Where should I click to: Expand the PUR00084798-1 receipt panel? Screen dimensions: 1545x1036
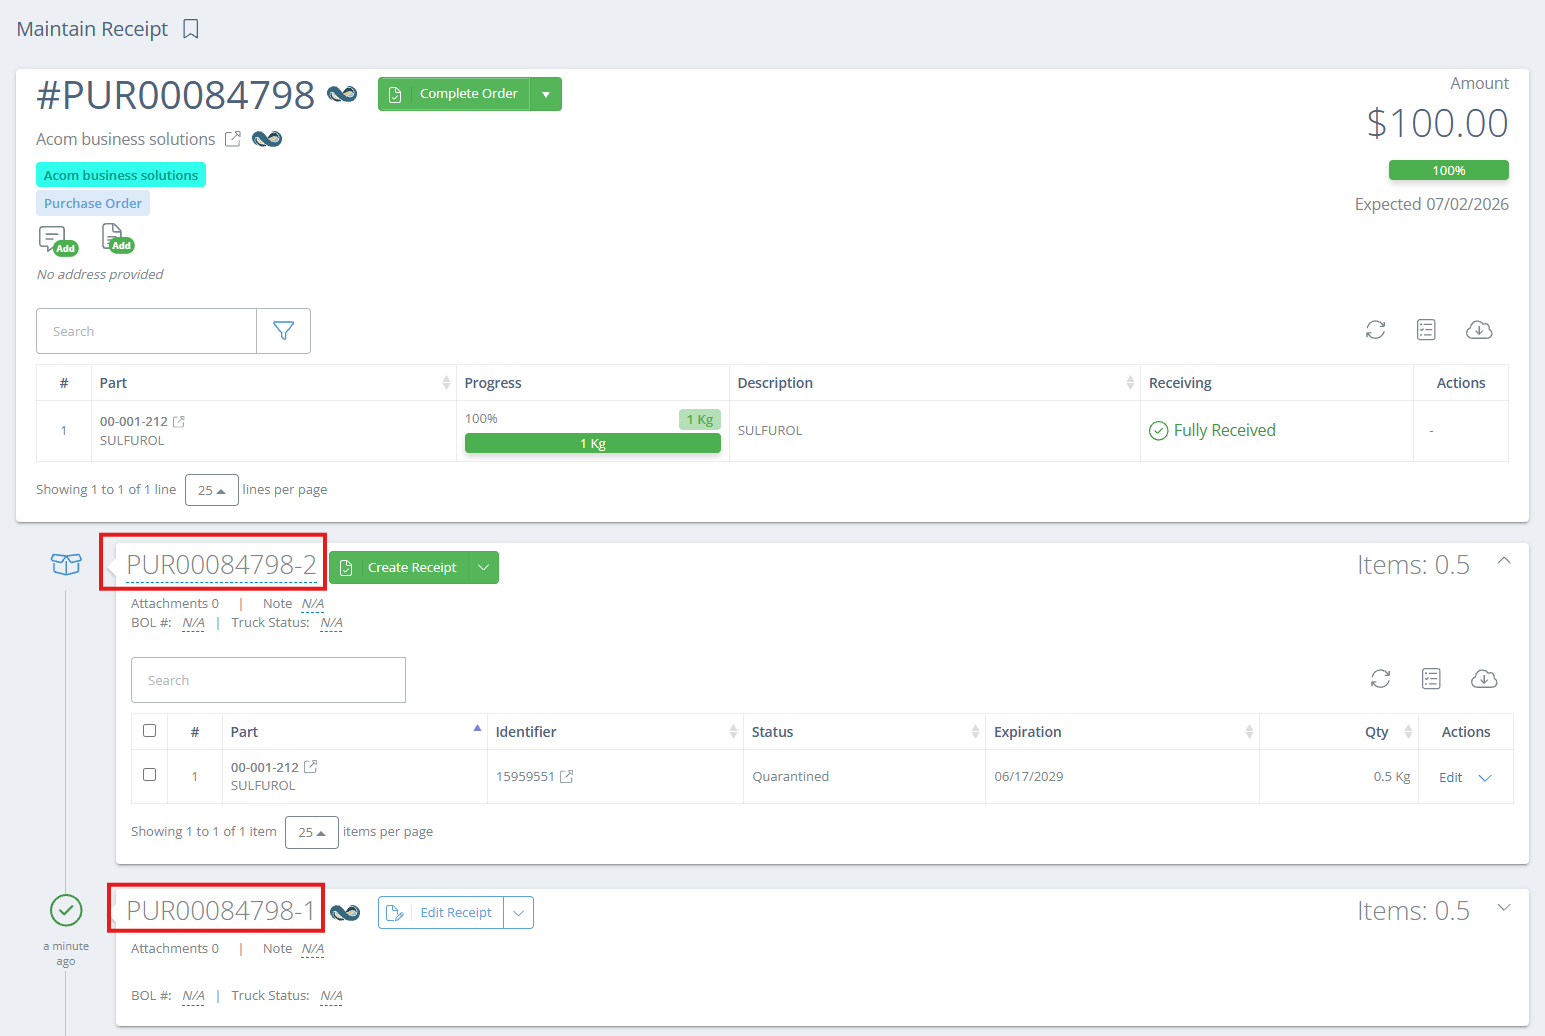click(x=1503, y=908)
